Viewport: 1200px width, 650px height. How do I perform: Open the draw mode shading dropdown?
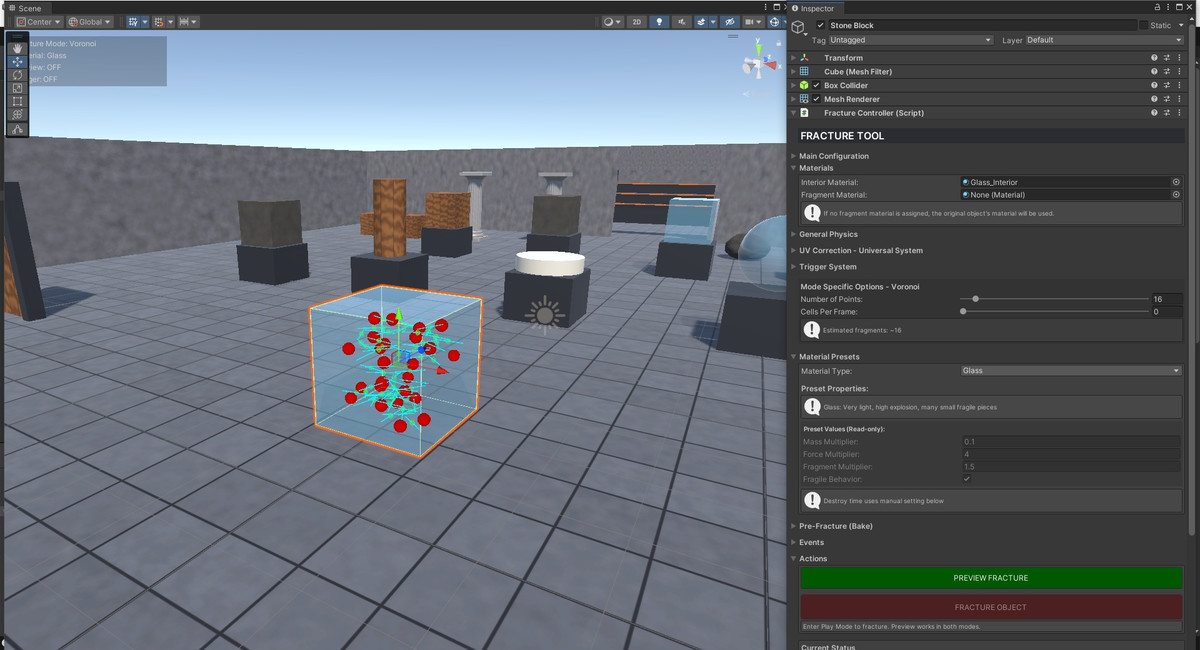tap(613, 21)
